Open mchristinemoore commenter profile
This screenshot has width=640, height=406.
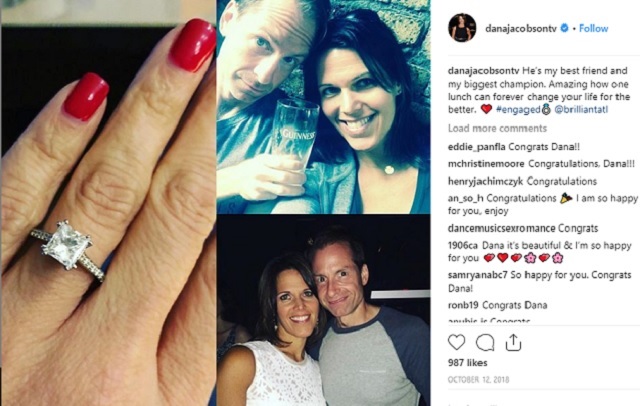tap(486, 164)
